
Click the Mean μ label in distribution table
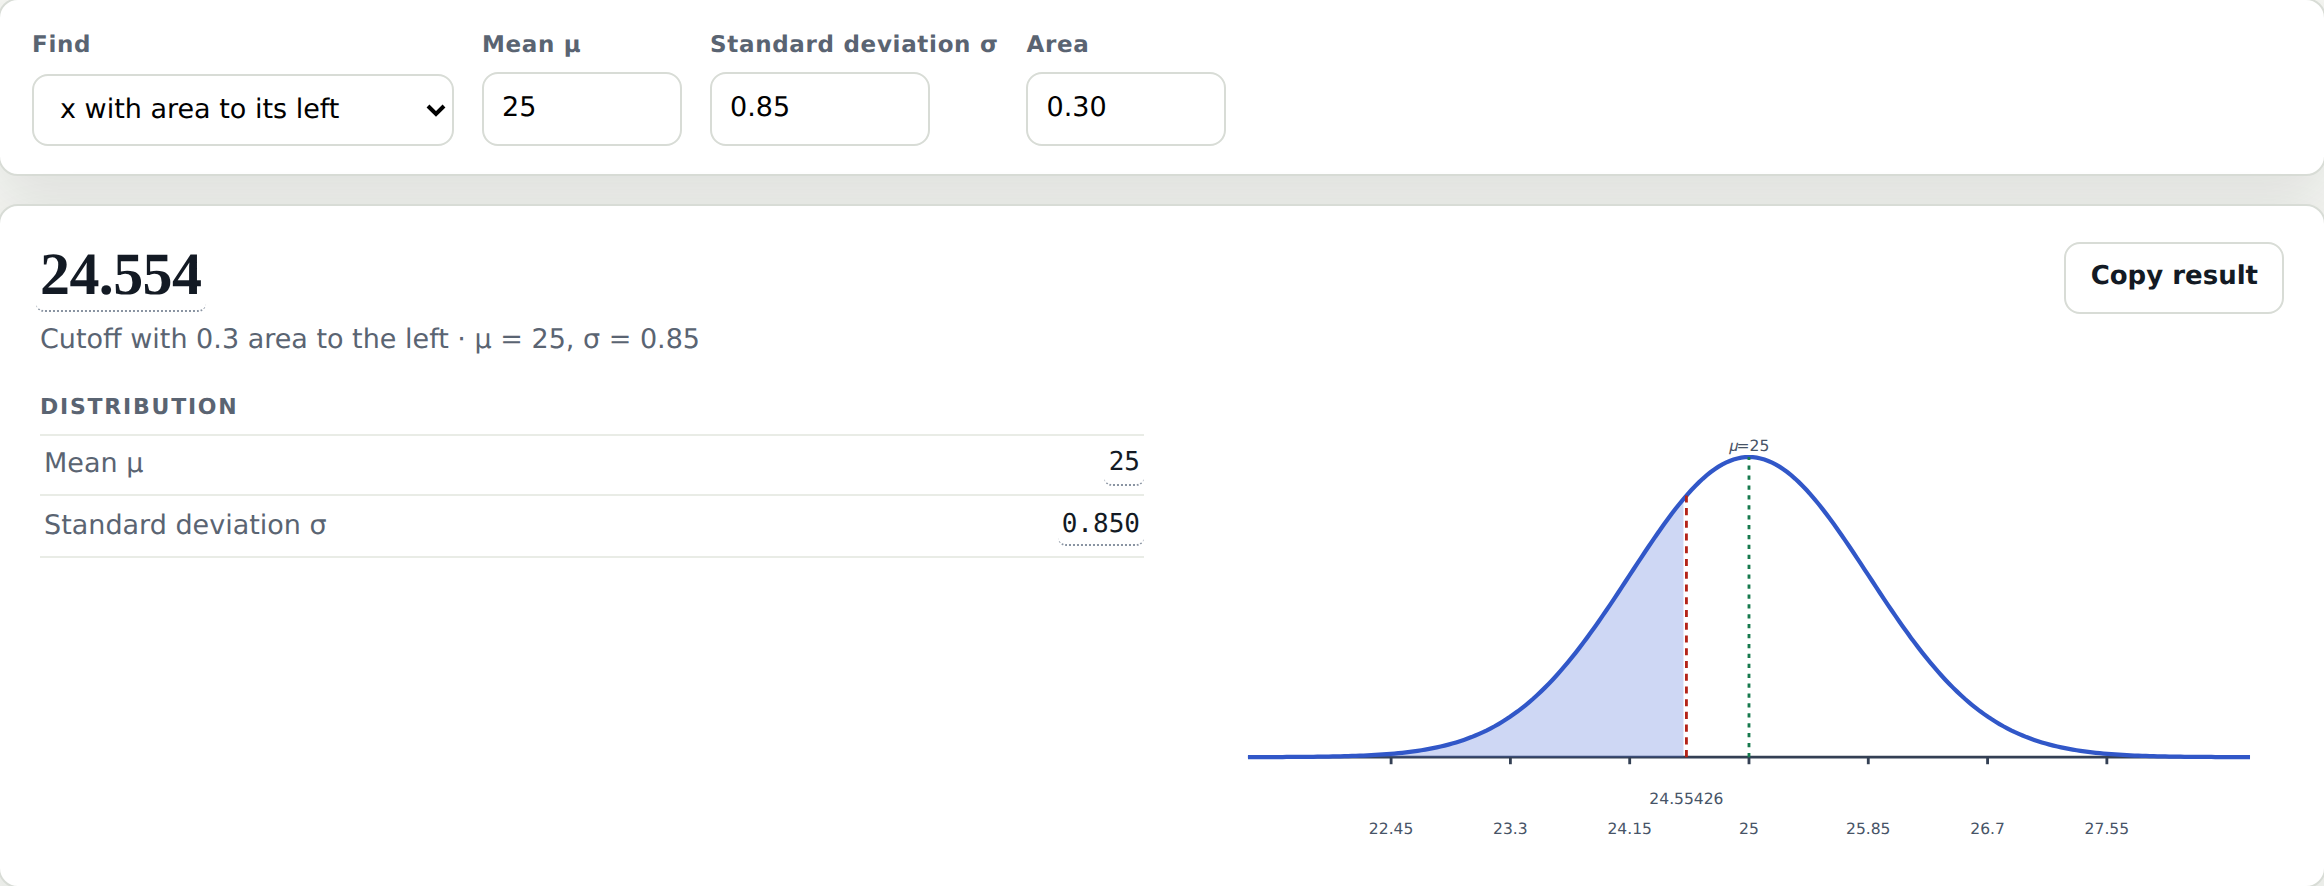click(94, 463)
